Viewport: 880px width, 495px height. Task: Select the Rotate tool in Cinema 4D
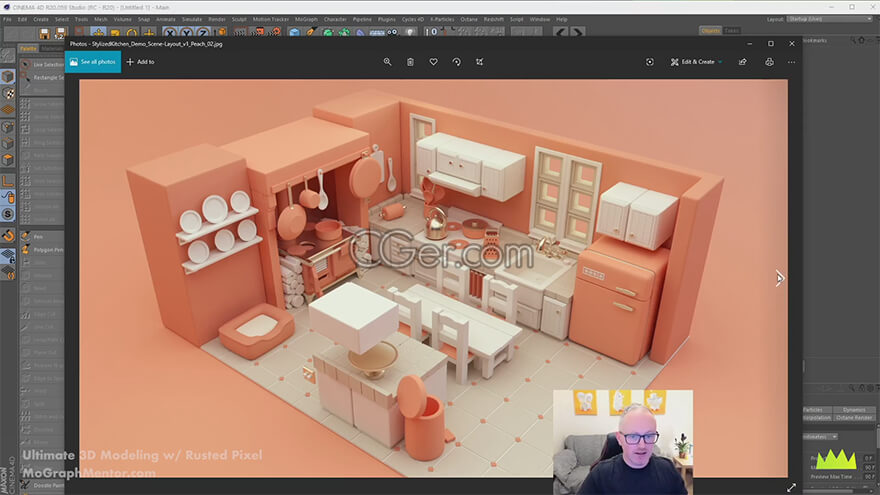pyautogui.click(x=132, y=33)
